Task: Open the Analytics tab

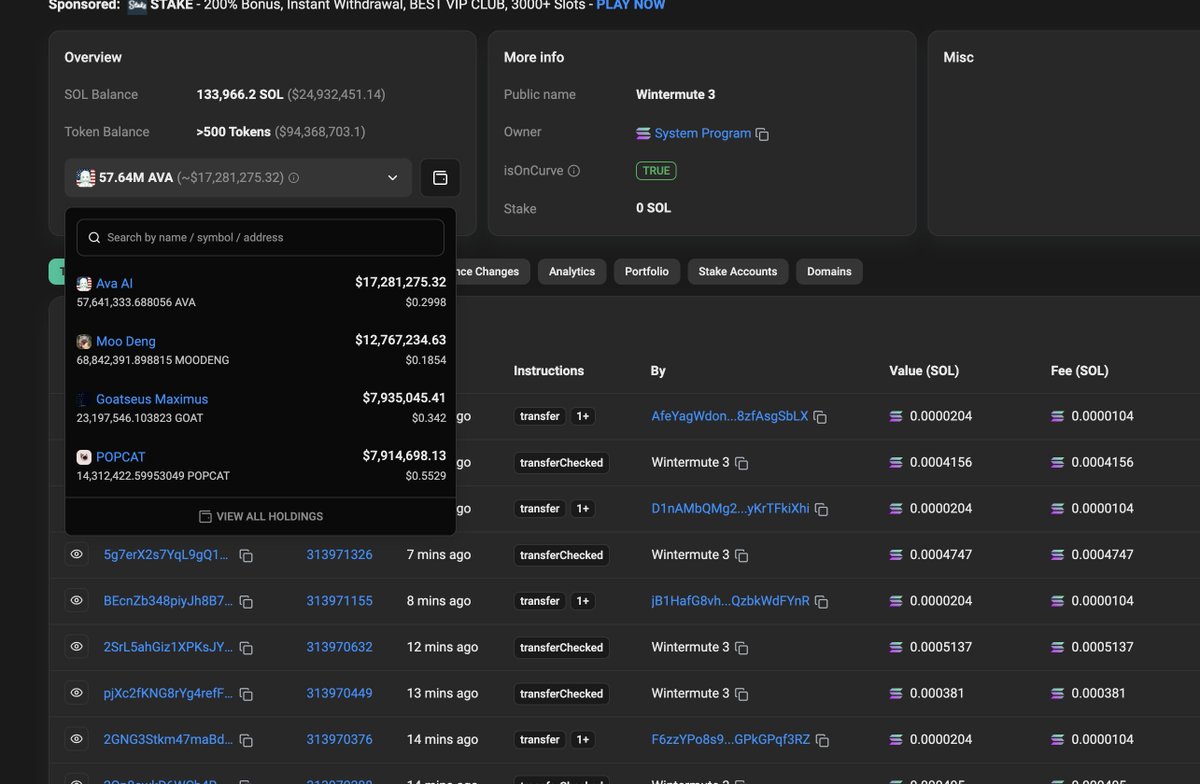Action: pyautogui.click(x=572, y=272)
